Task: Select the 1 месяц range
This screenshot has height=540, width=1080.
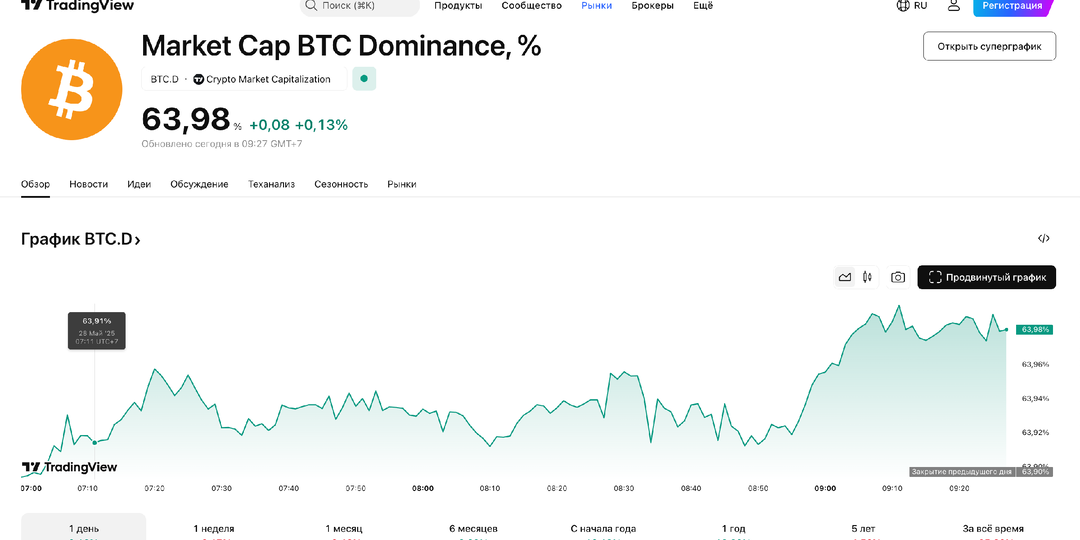Action: tap(344, 528)
